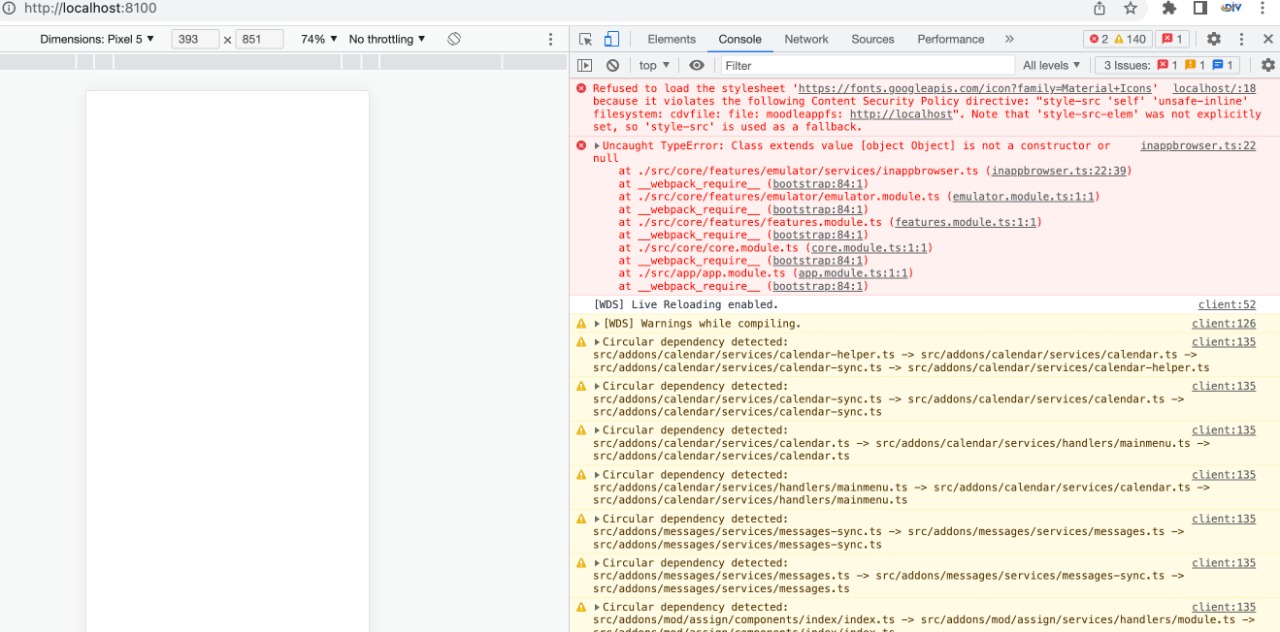Open the client:52 source link
The image size is (1280, 632).
[1227, 305]
